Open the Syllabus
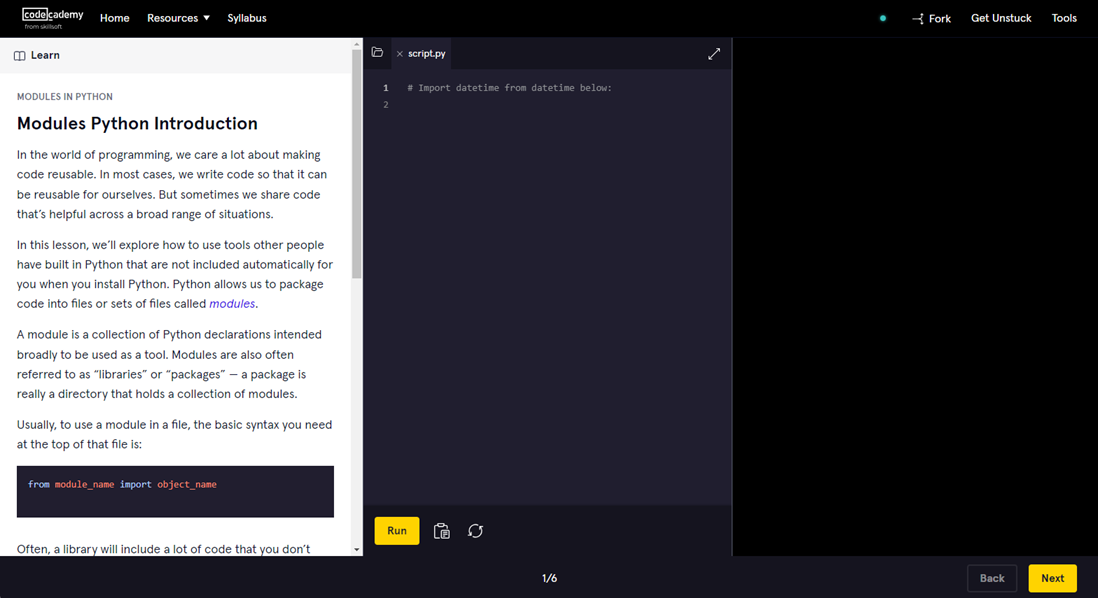This screenshot has height=598, width=1098. pos(247,18)
